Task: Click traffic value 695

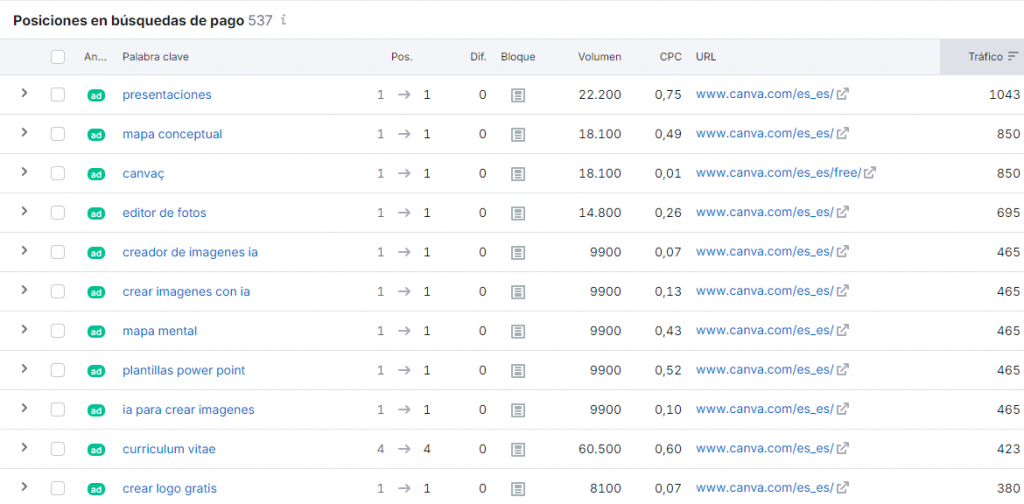Action: tap(1008, 212)
